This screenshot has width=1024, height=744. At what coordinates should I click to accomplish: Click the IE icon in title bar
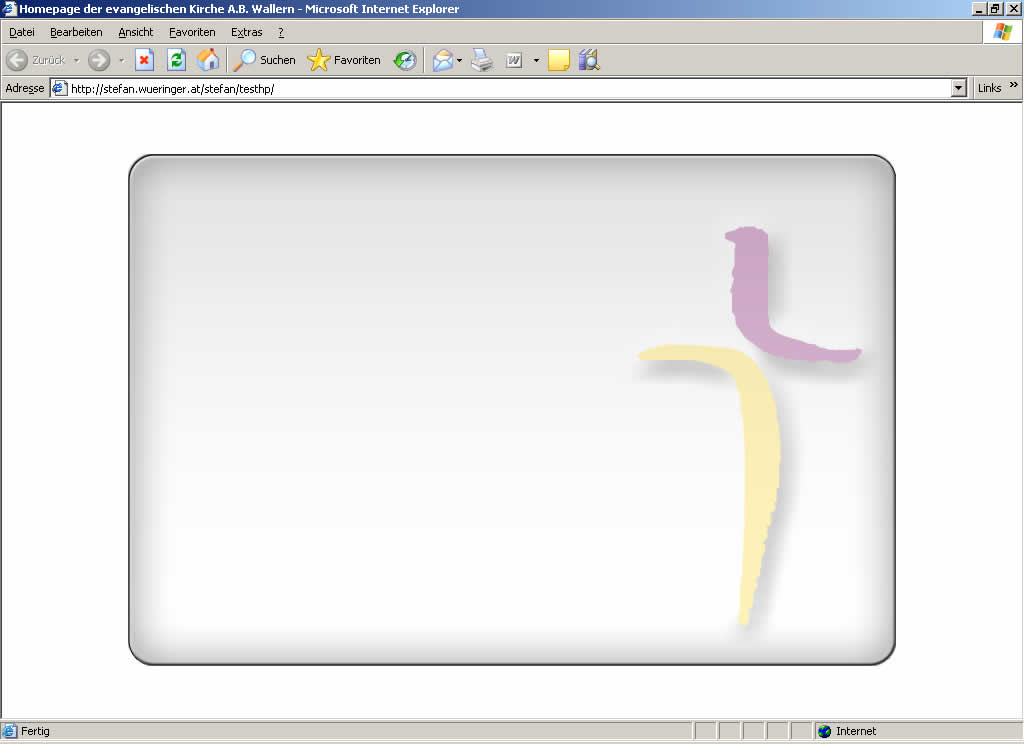pyautogui.click(x=9, y=8)
